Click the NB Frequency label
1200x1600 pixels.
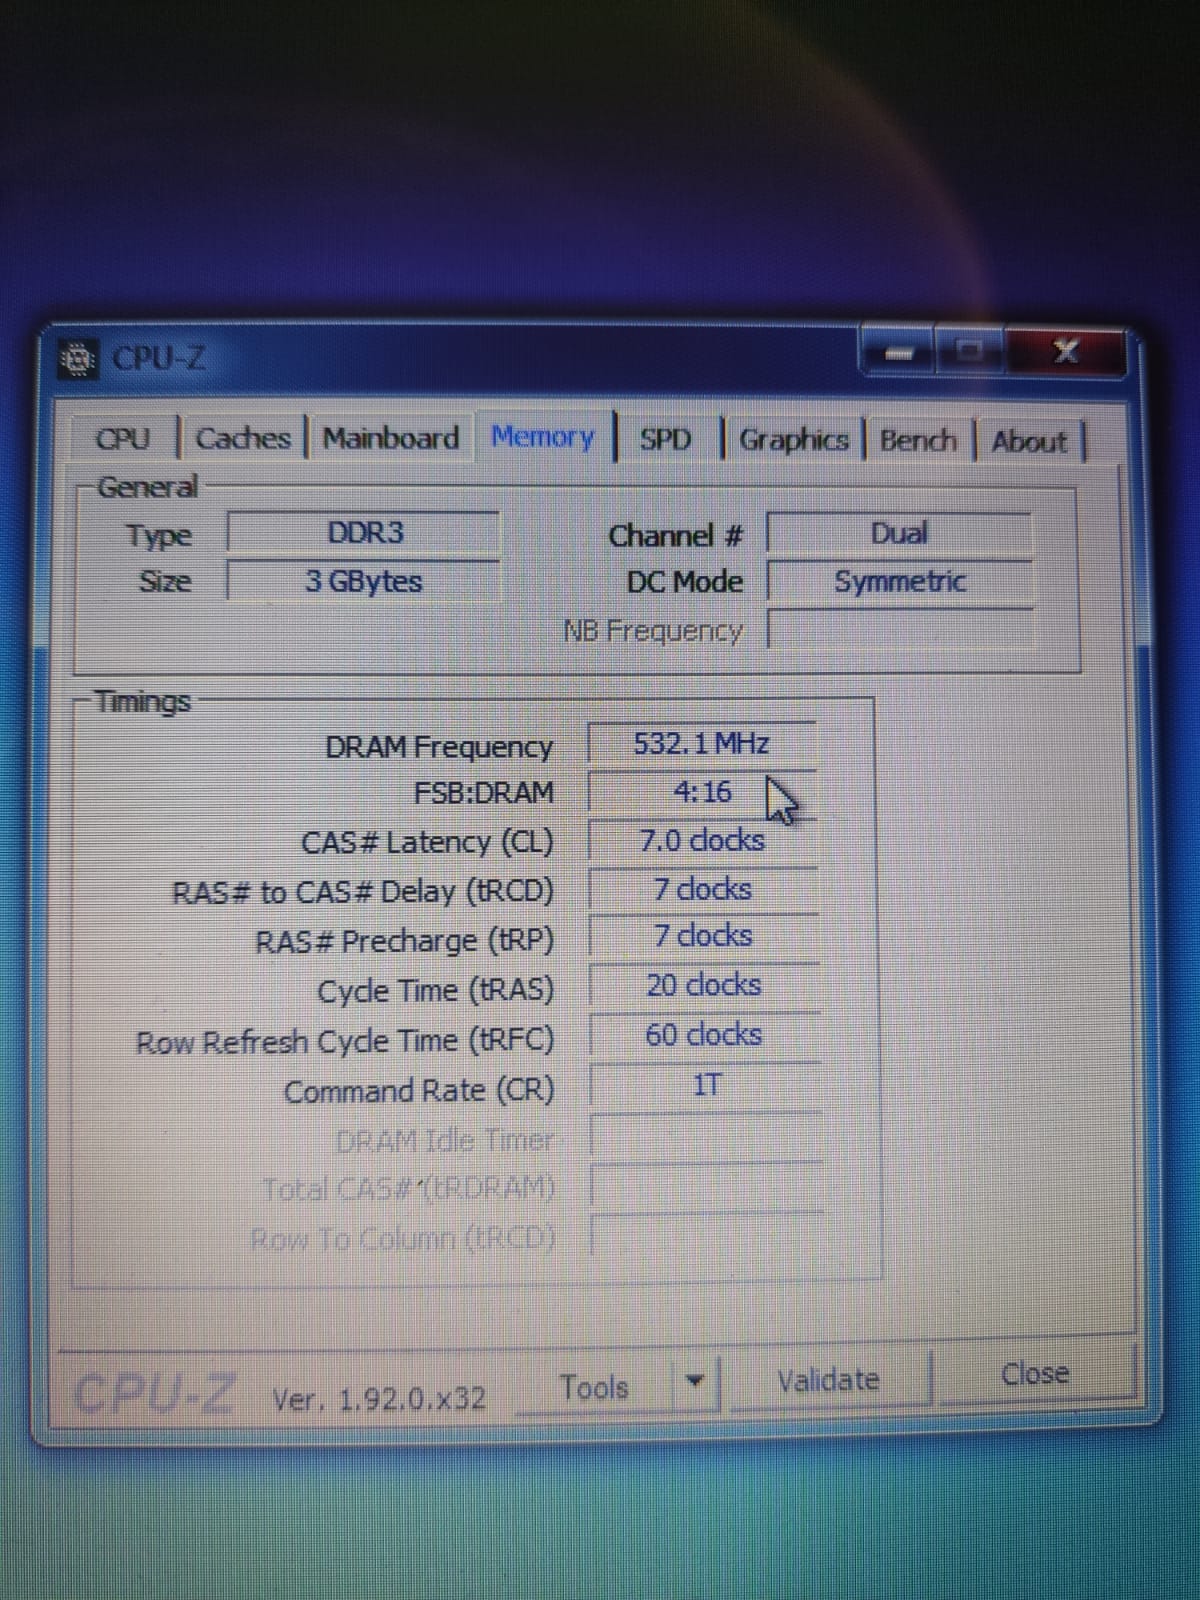click(x=653, y=631)
